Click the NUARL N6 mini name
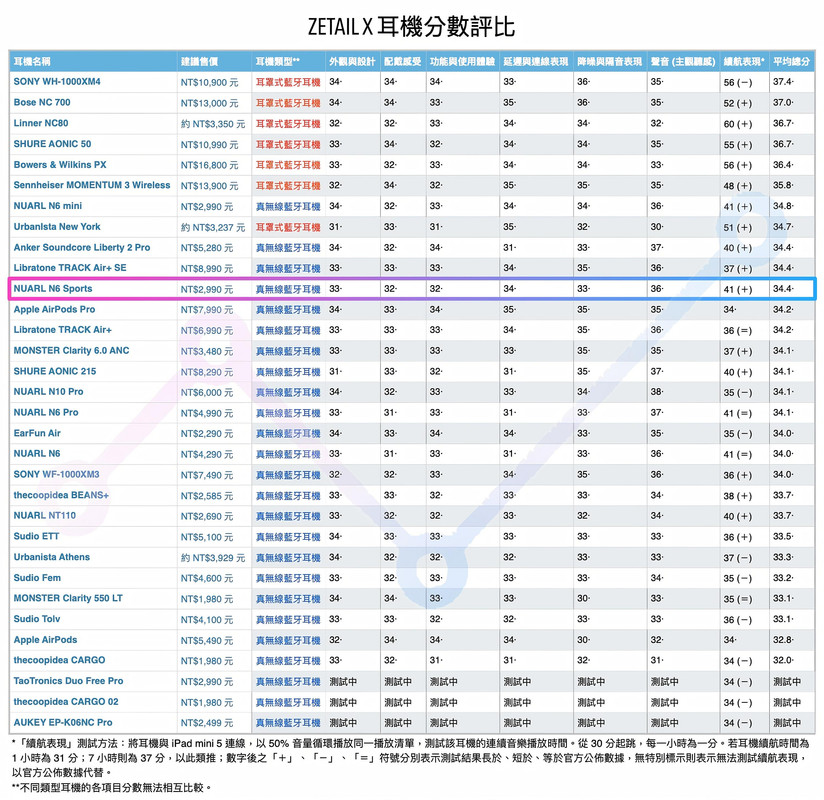The width and height of the screenshot is (824, 800). pyautogui.click(x=48, y=206)
